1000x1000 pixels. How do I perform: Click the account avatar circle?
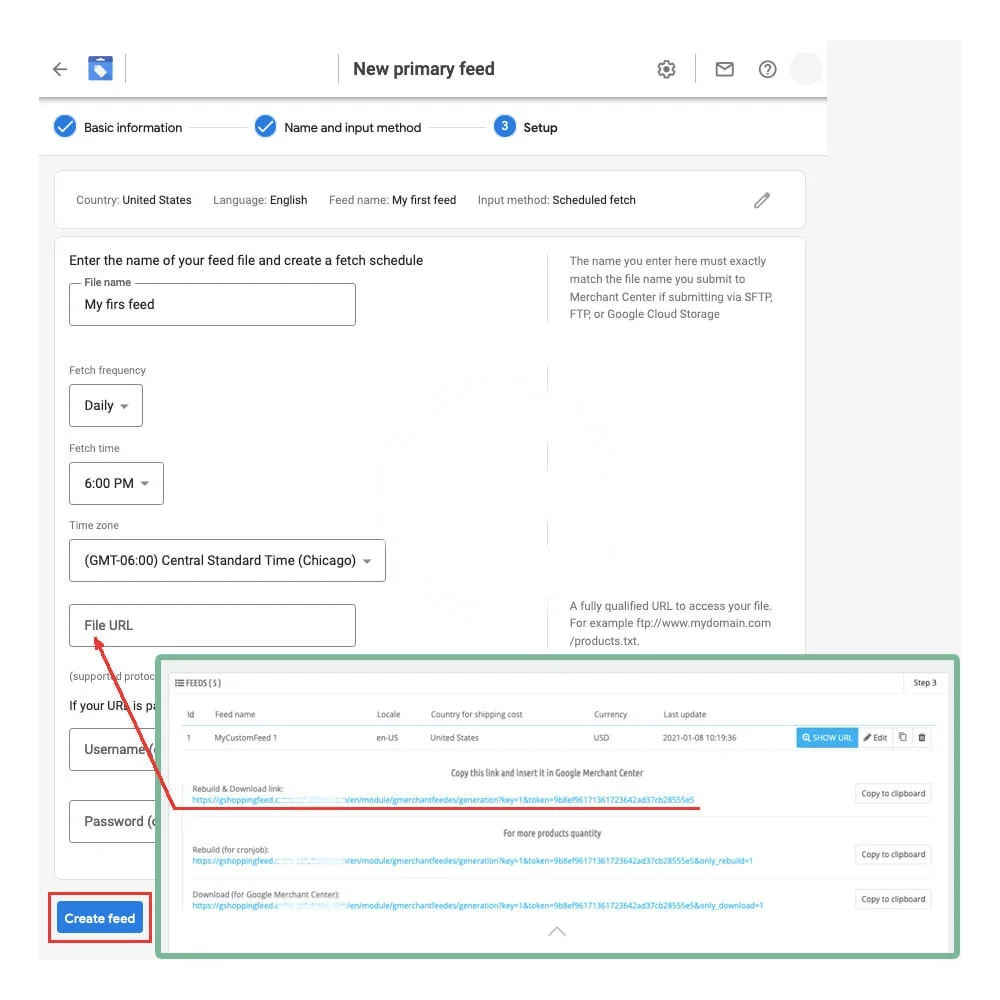click(x=806, y=69)
